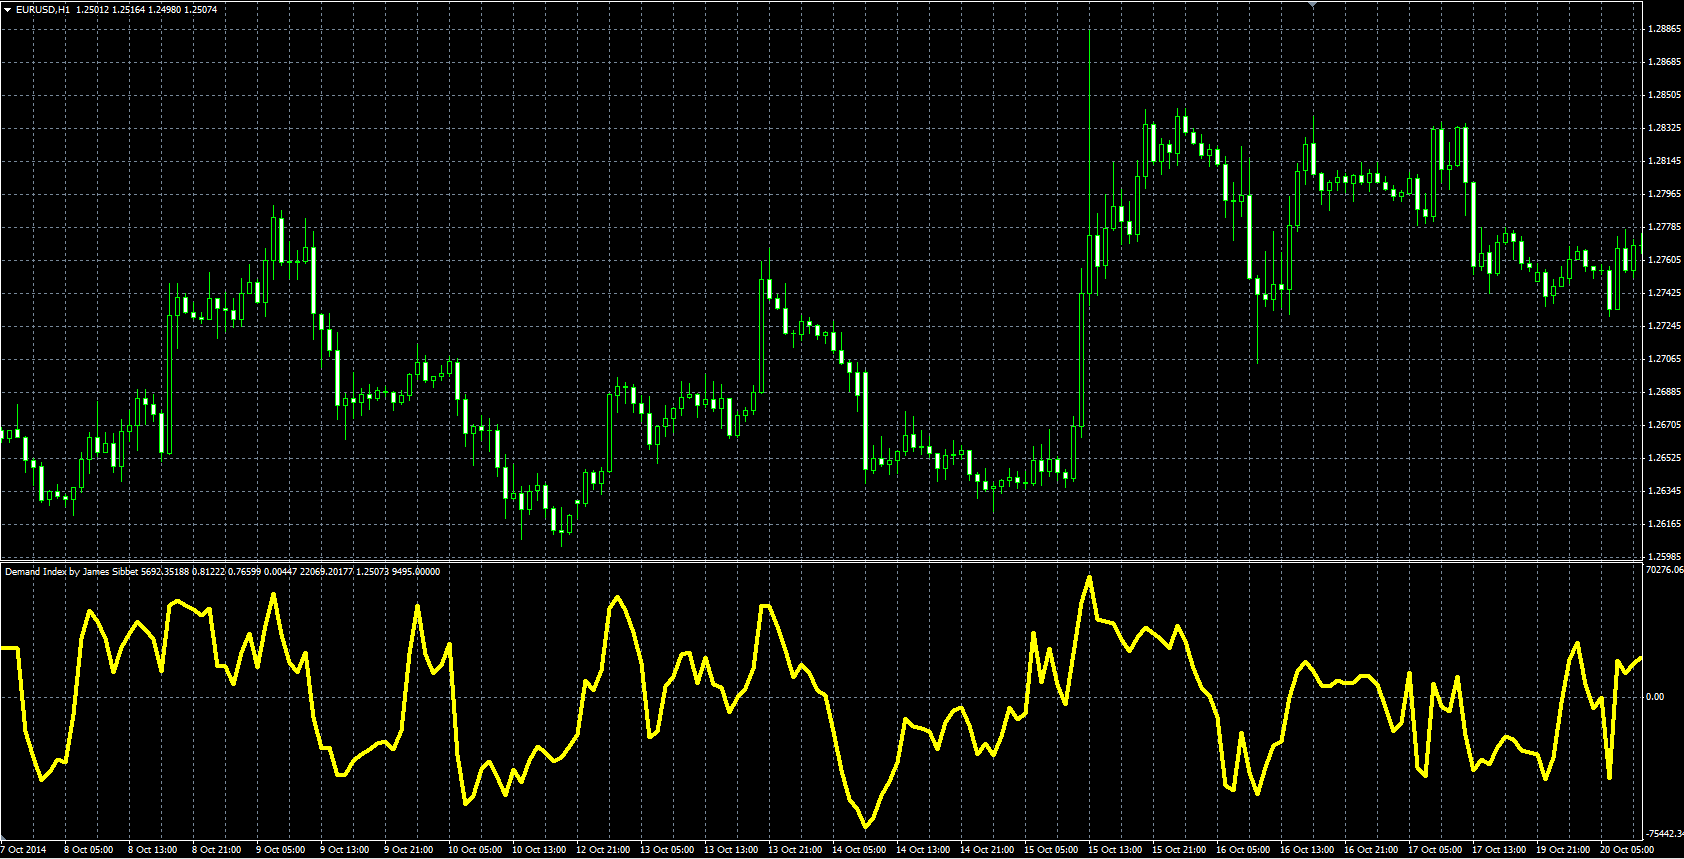This screenshot has width=1684, height=859.
Task: Click price level 1.27785 on the scale
Action: [1663, 227]
